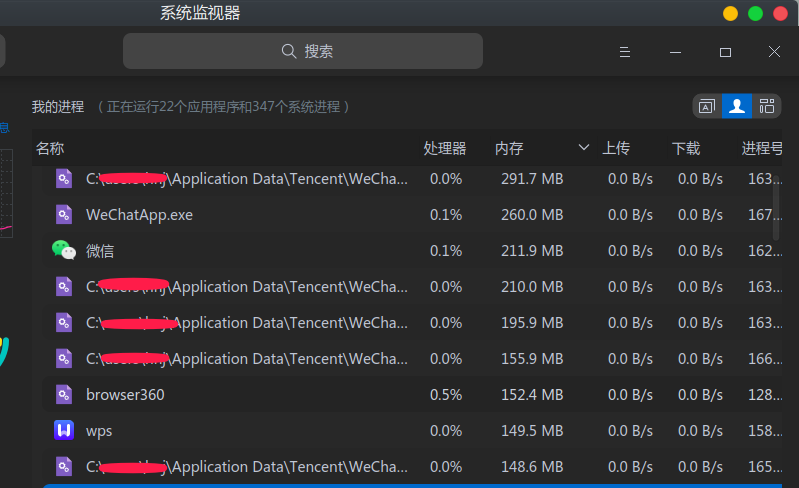Click the 我的进程 heading
Image resolution: width=799 pixels, height=488 pixels.
click(58, 107)
